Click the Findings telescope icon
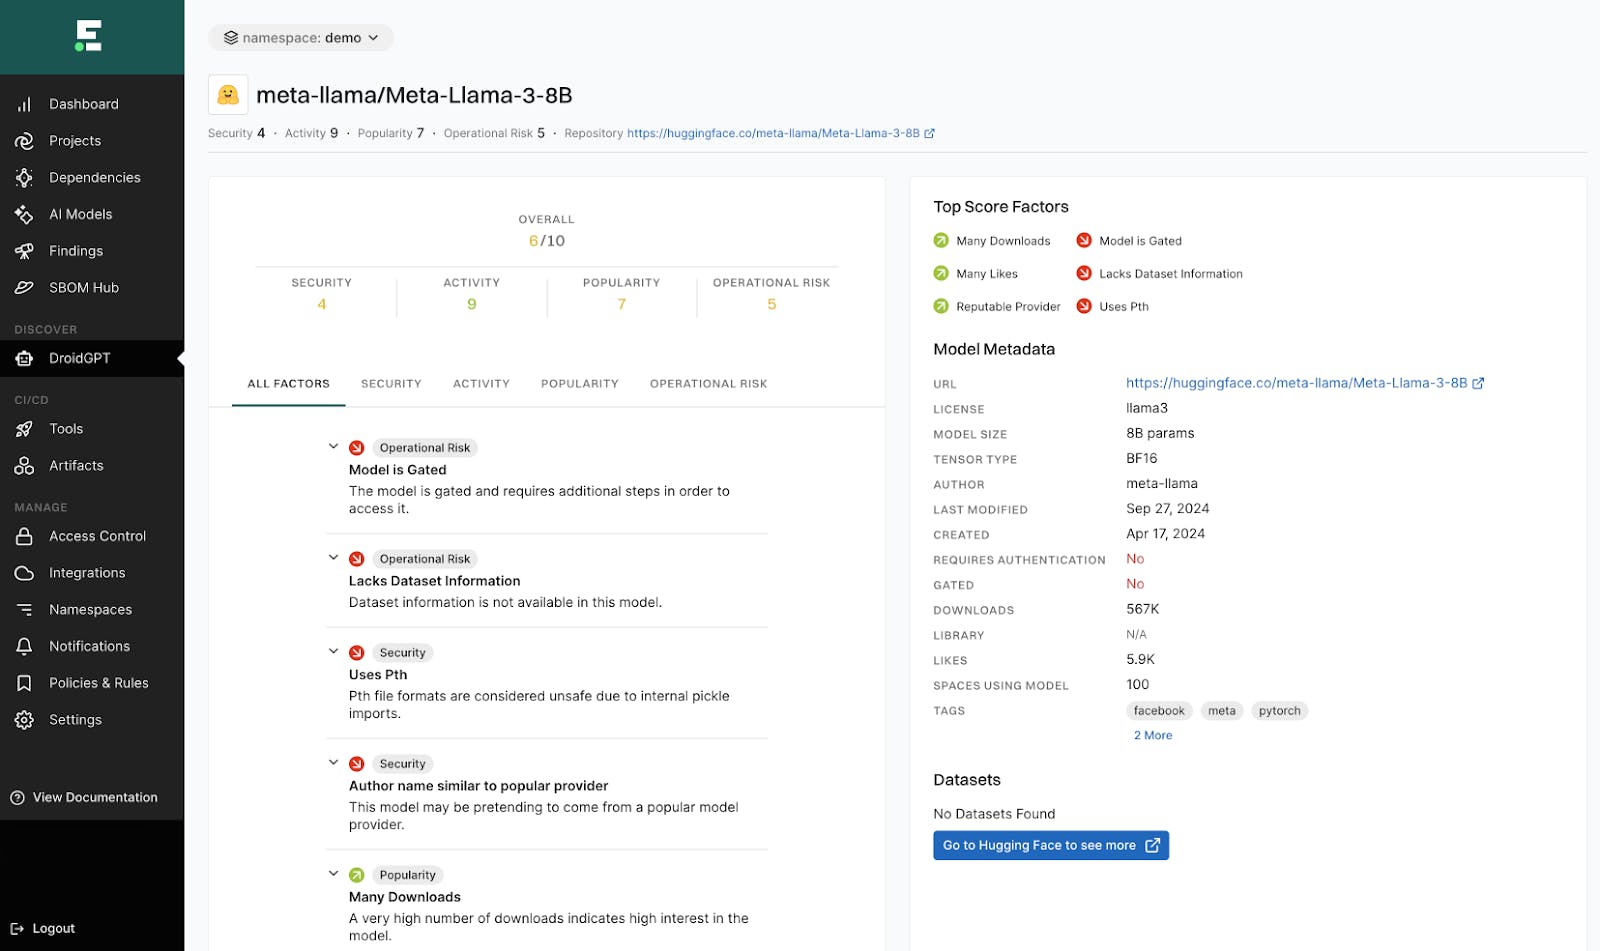1600x951 pixels. point(24,251)
